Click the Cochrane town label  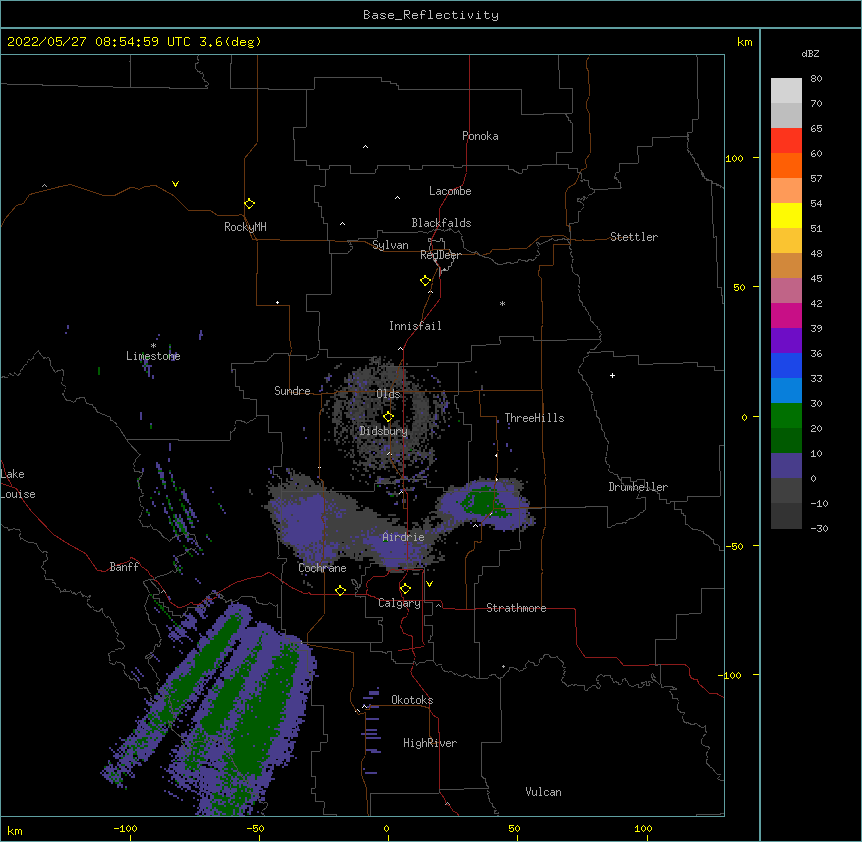(x=322, y=568)
